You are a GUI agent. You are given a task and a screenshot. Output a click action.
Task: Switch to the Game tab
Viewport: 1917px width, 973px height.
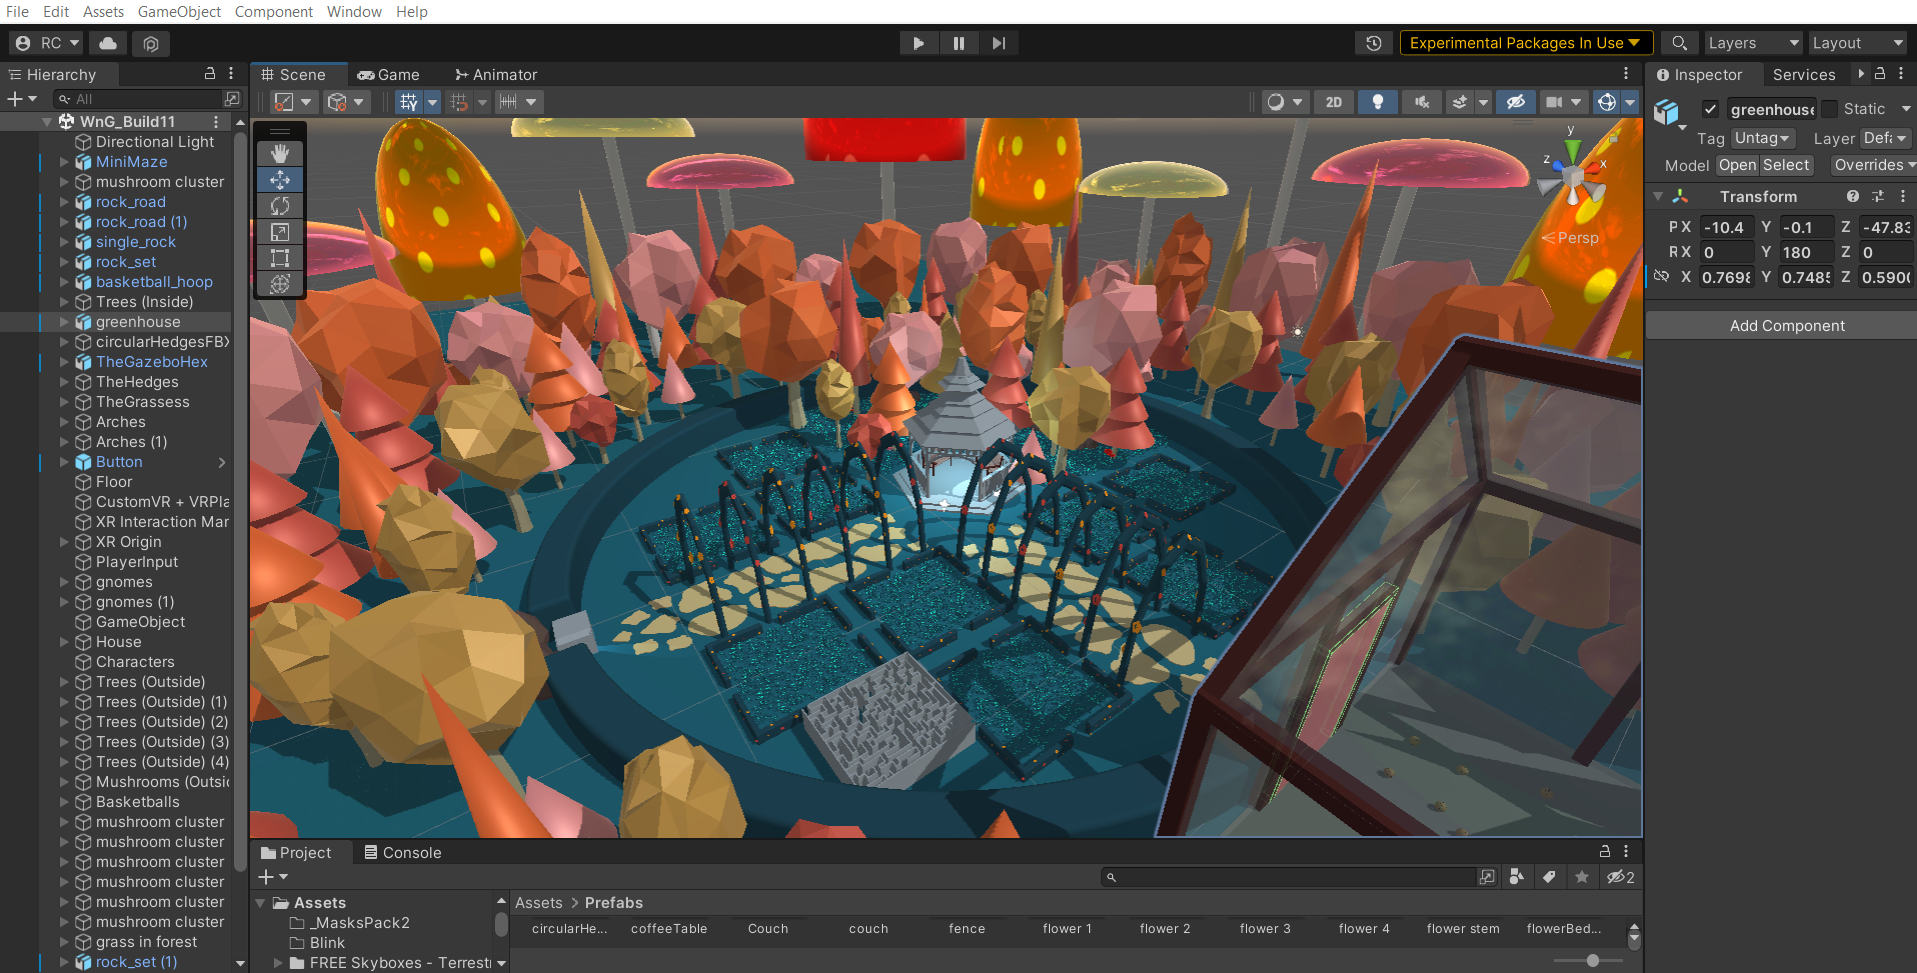pos(389,75)
